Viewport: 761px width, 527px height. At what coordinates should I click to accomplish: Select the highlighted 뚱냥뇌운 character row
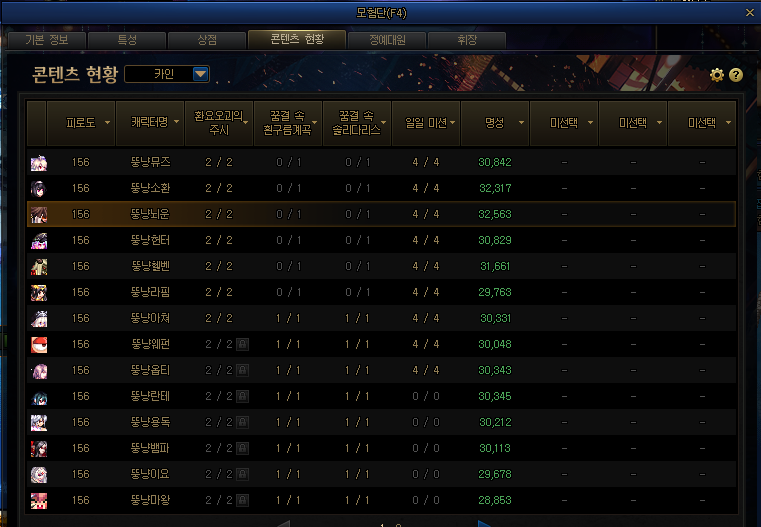(x=380, y=214)
